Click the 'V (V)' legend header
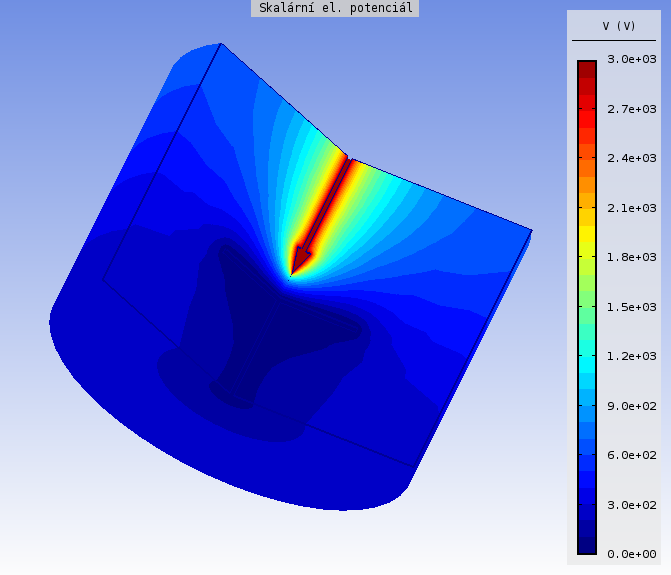Viewport: 671px width, 575px height. (619, 26)
